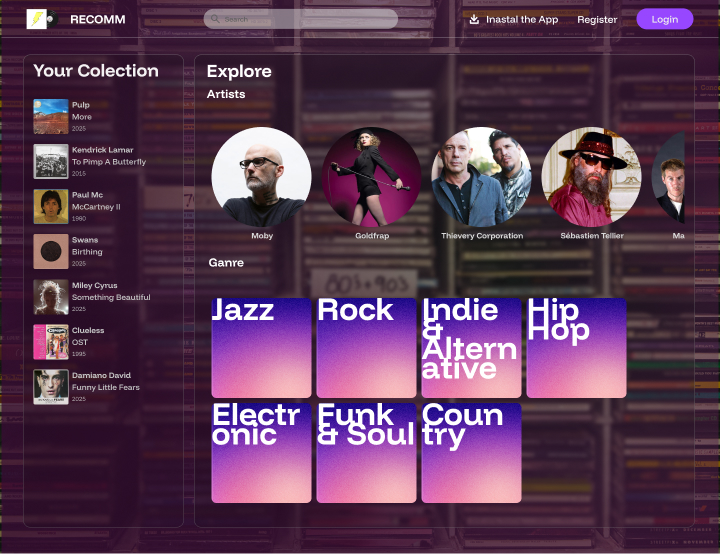
Task: Click the RECOMM brand name
Action: pyautogui.click(x=97, y=19)
